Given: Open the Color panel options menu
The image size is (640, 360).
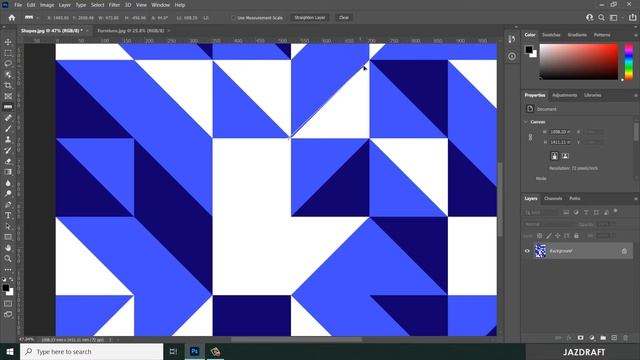Looking at the screenshot, I should click(636, 35).
